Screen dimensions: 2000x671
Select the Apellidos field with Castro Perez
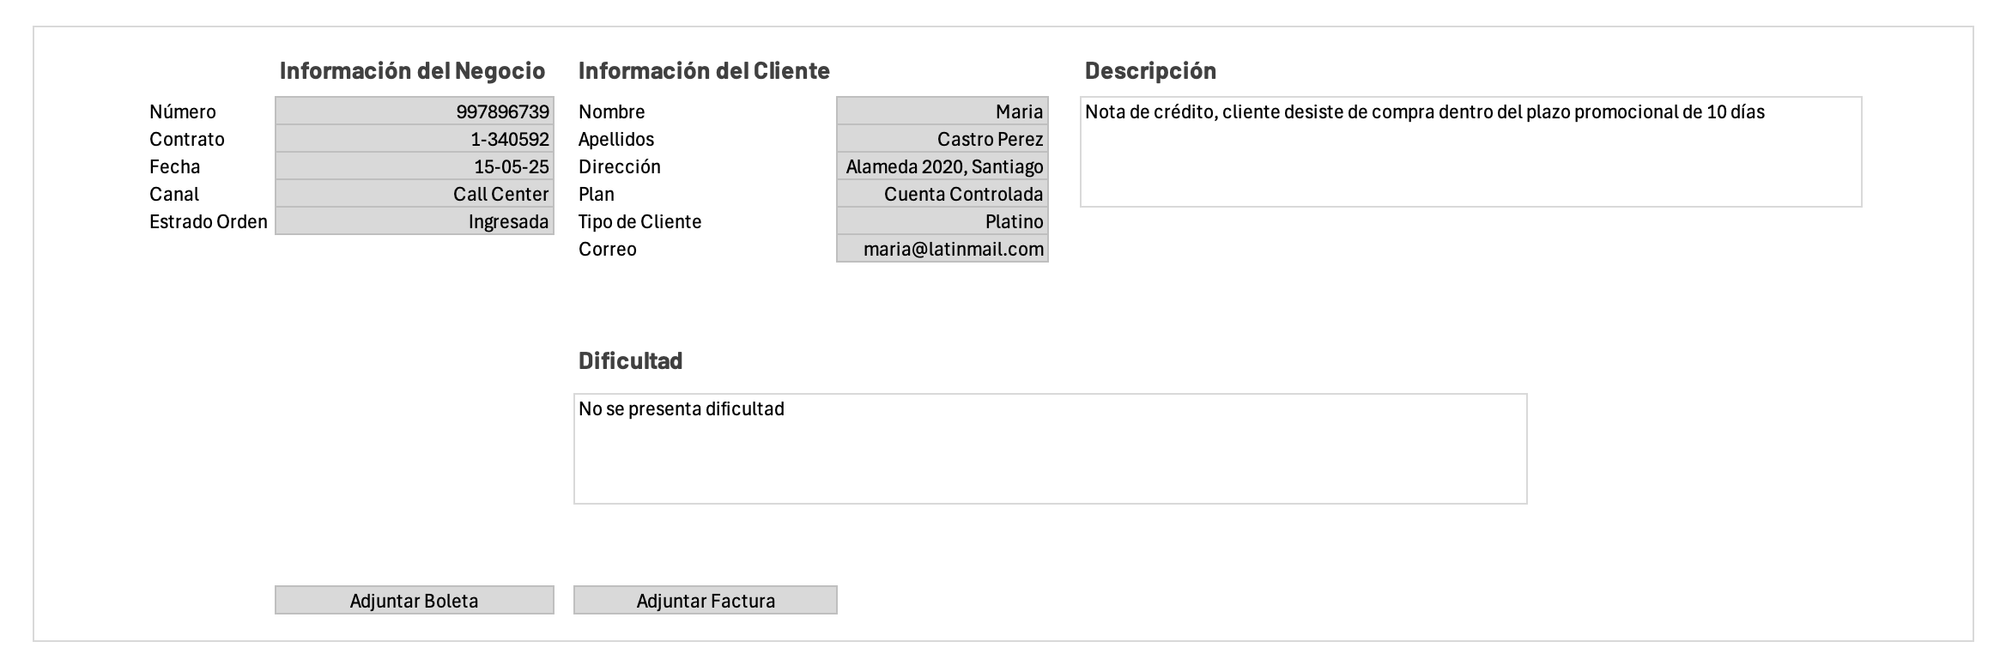[x=942, y=139]
